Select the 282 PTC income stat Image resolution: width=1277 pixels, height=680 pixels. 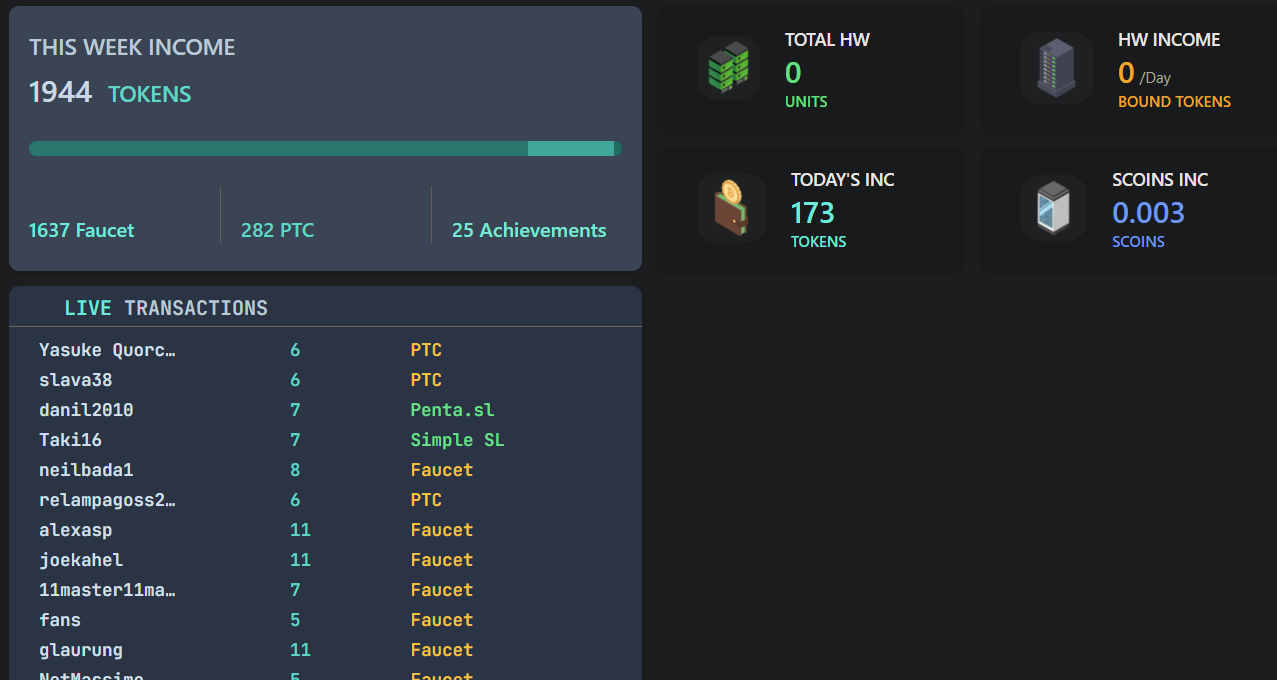point(277,230)
